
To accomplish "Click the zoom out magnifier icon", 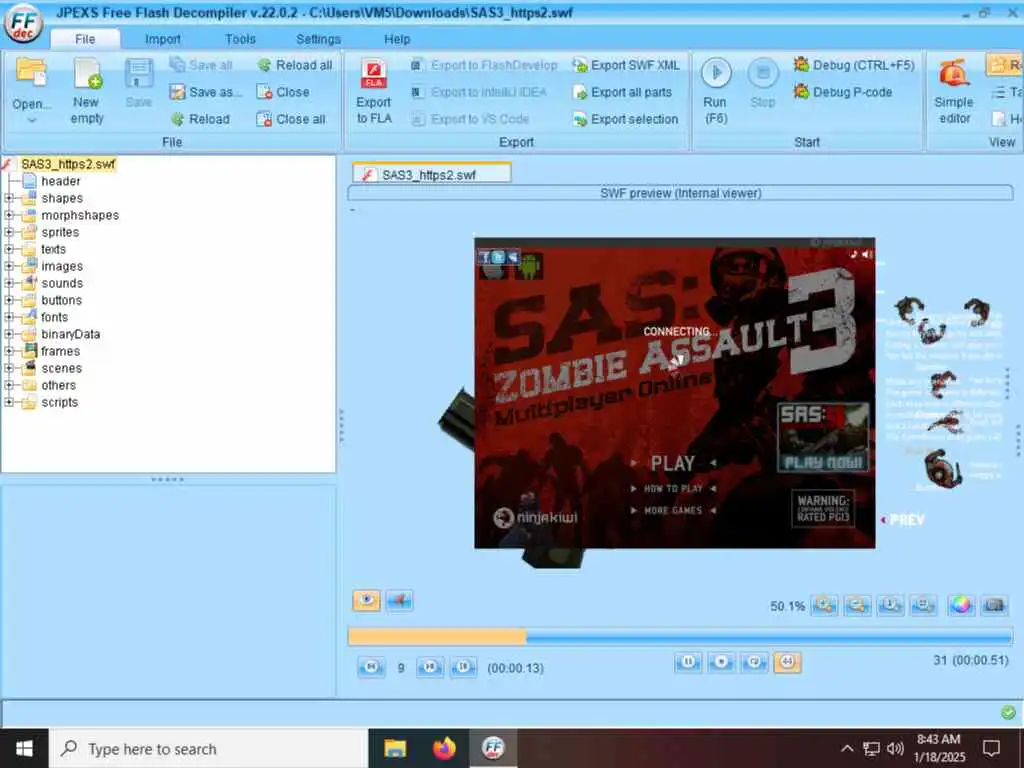I will [x=857, y=605].
